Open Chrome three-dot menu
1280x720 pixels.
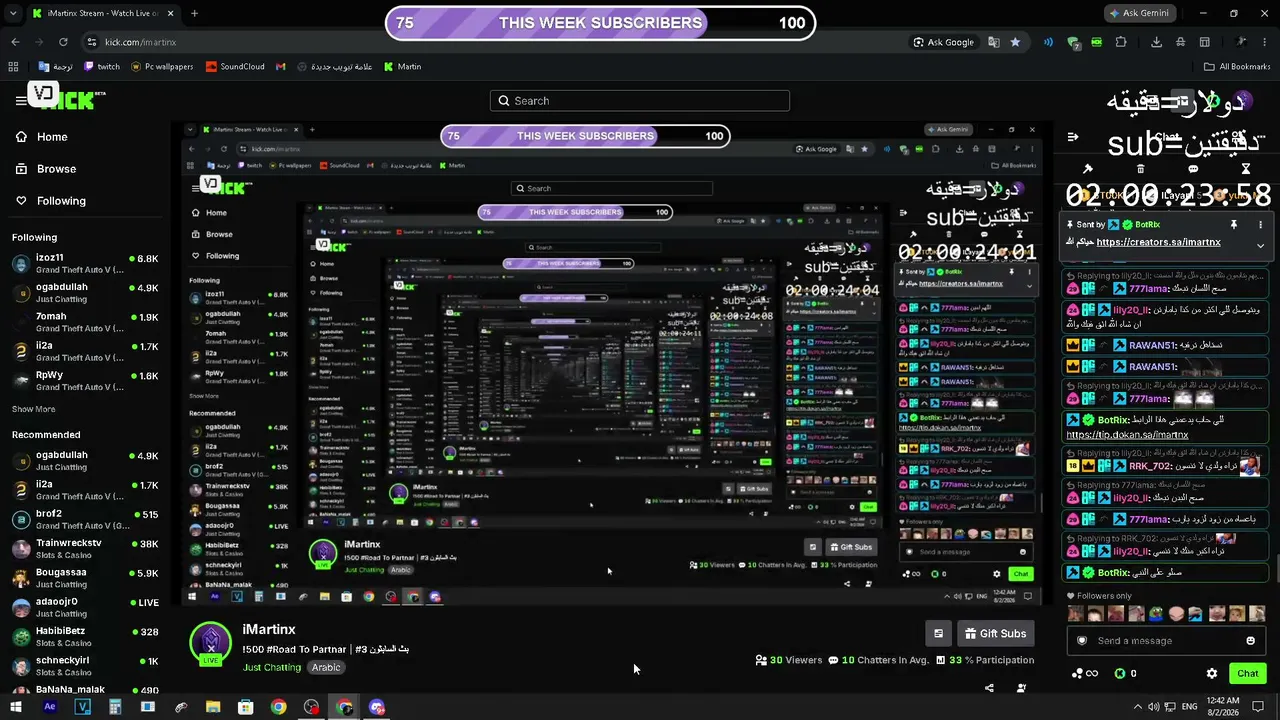pos(1266,42)
